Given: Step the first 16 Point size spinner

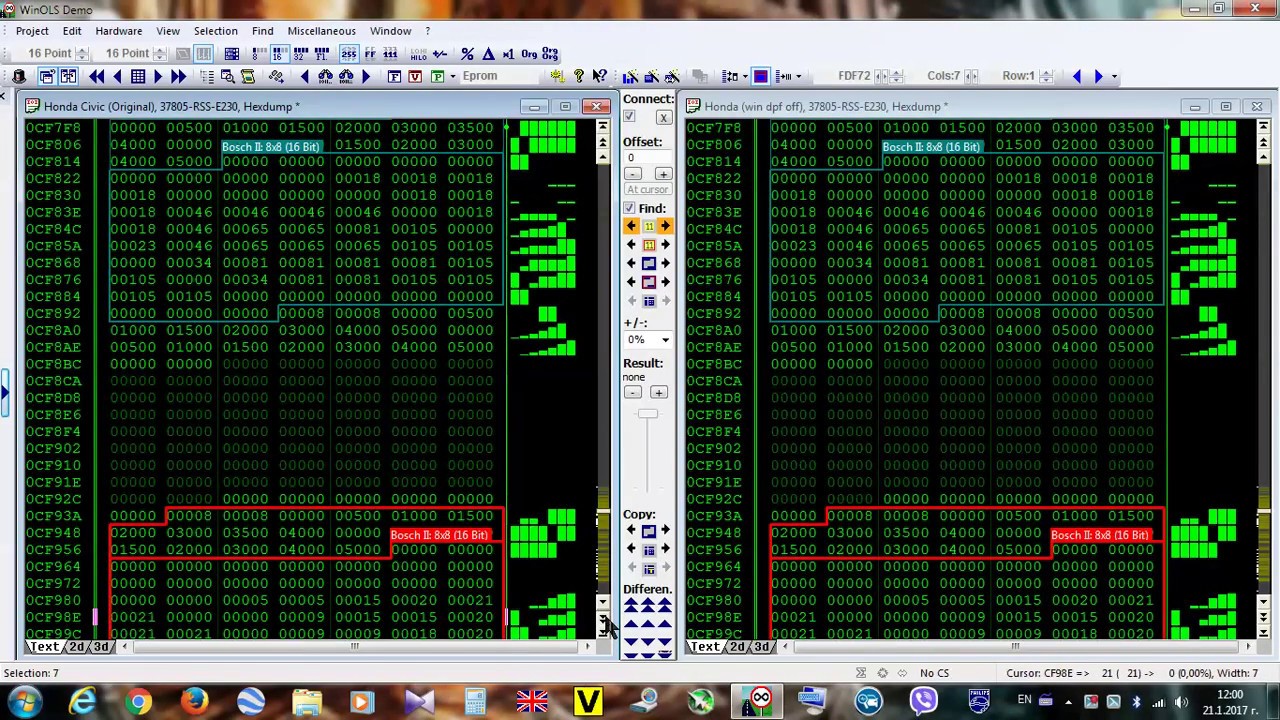Looking at the screenshot, I should click(83, 54).
